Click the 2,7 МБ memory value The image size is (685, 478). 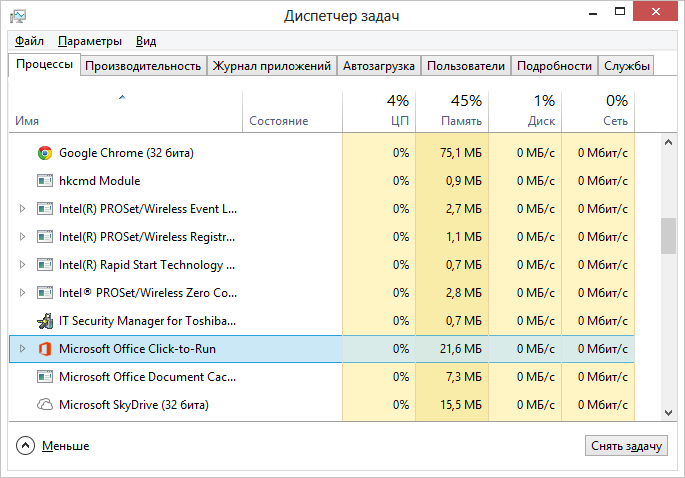[464, 209]
